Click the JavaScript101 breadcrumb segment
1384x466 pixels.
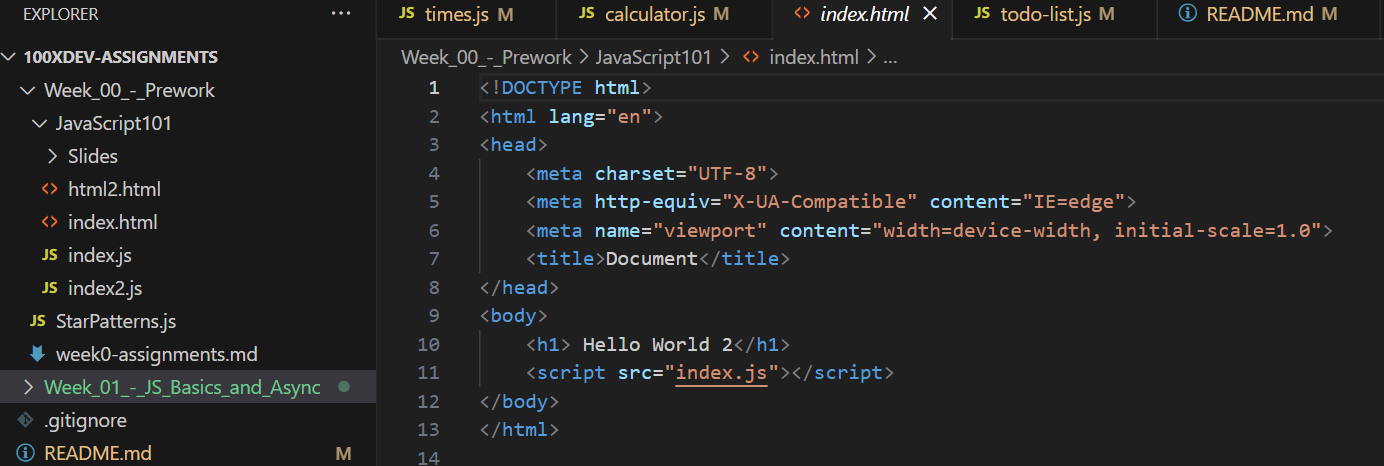tap(653, 57)
